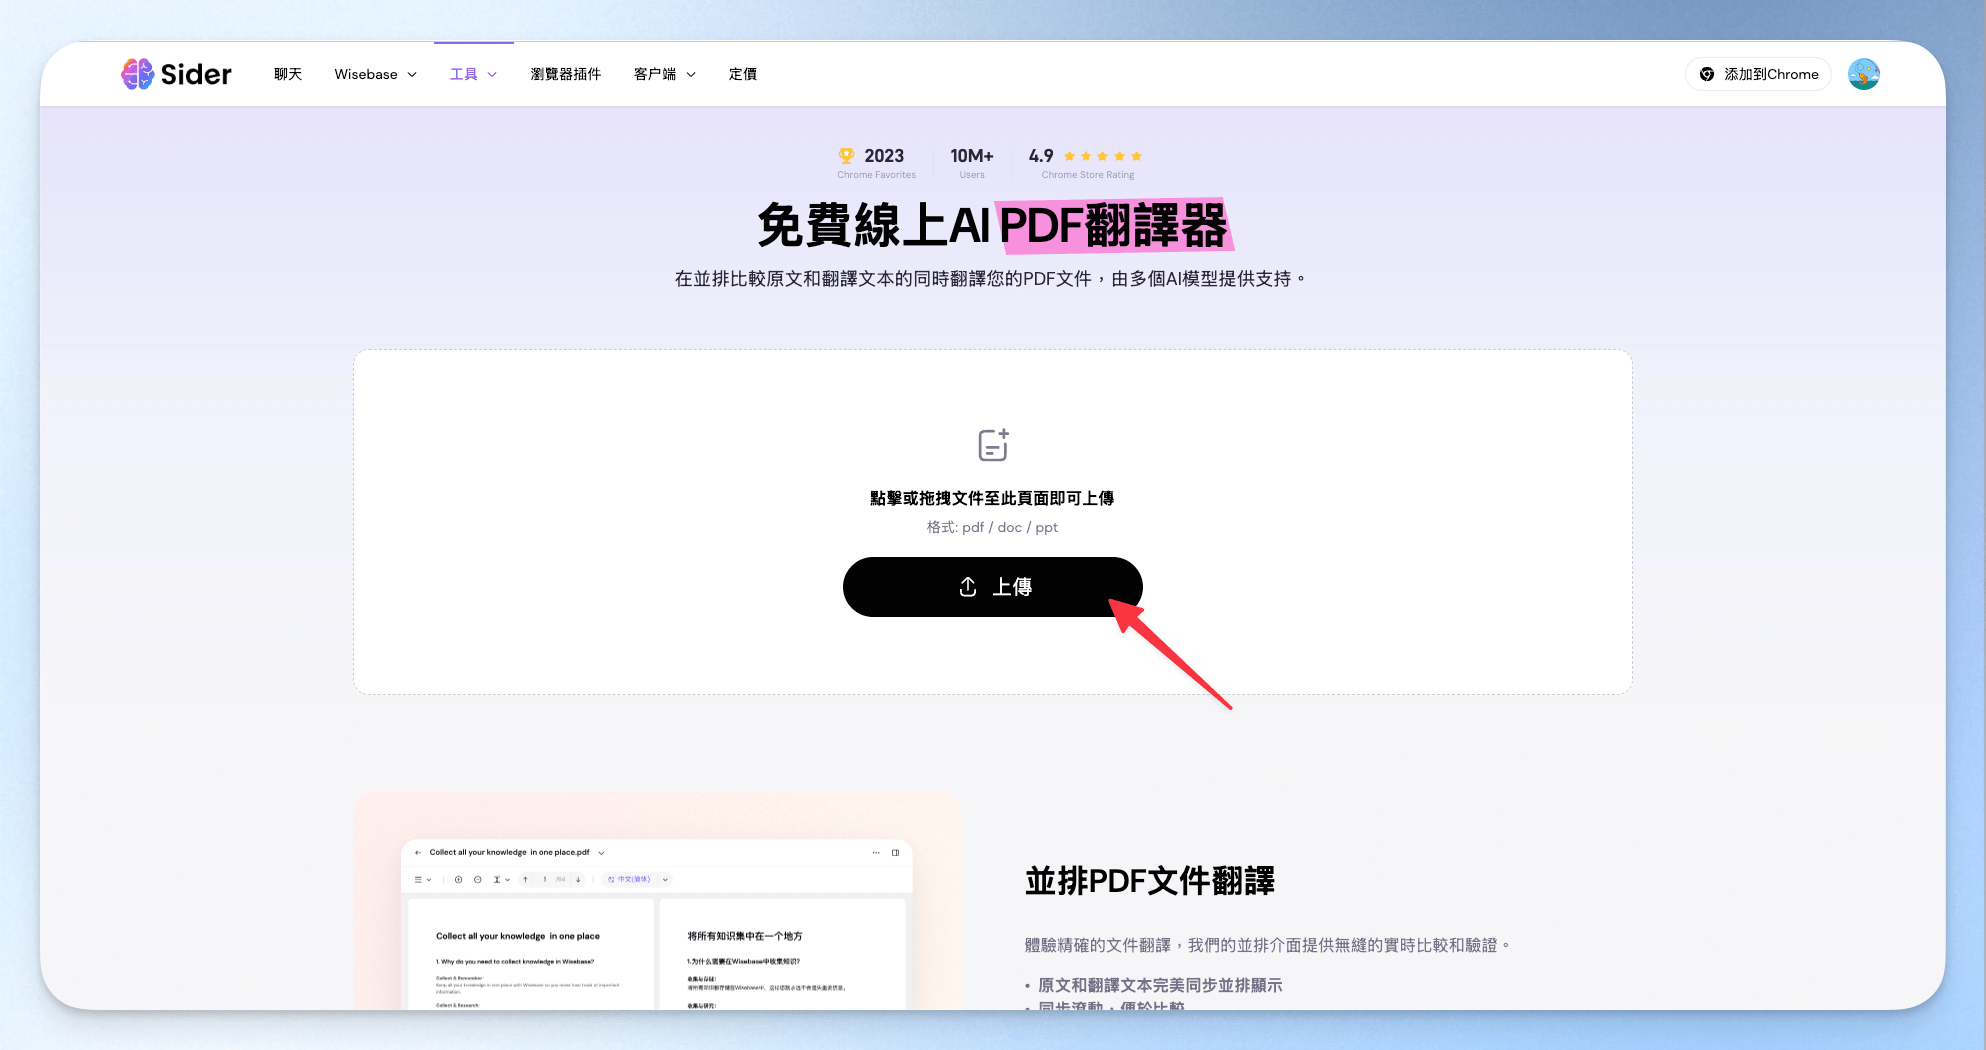
Task: Click the 10M+ Users statistic
Action: pyautogui.click(x=972, y=163)
